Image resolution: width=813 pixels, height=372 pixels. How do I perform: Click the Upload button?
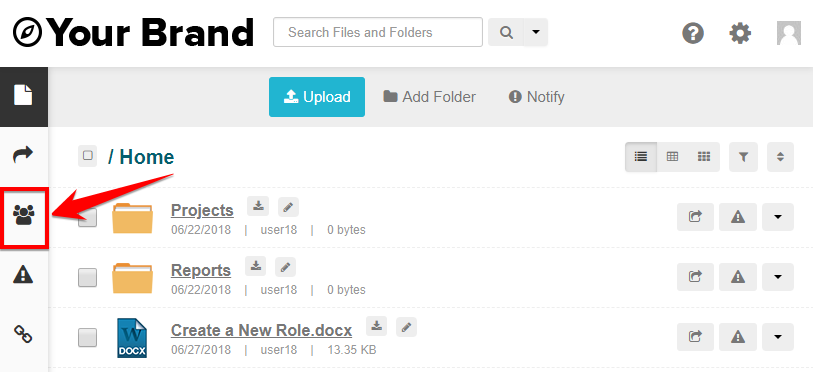click(317, 97)
